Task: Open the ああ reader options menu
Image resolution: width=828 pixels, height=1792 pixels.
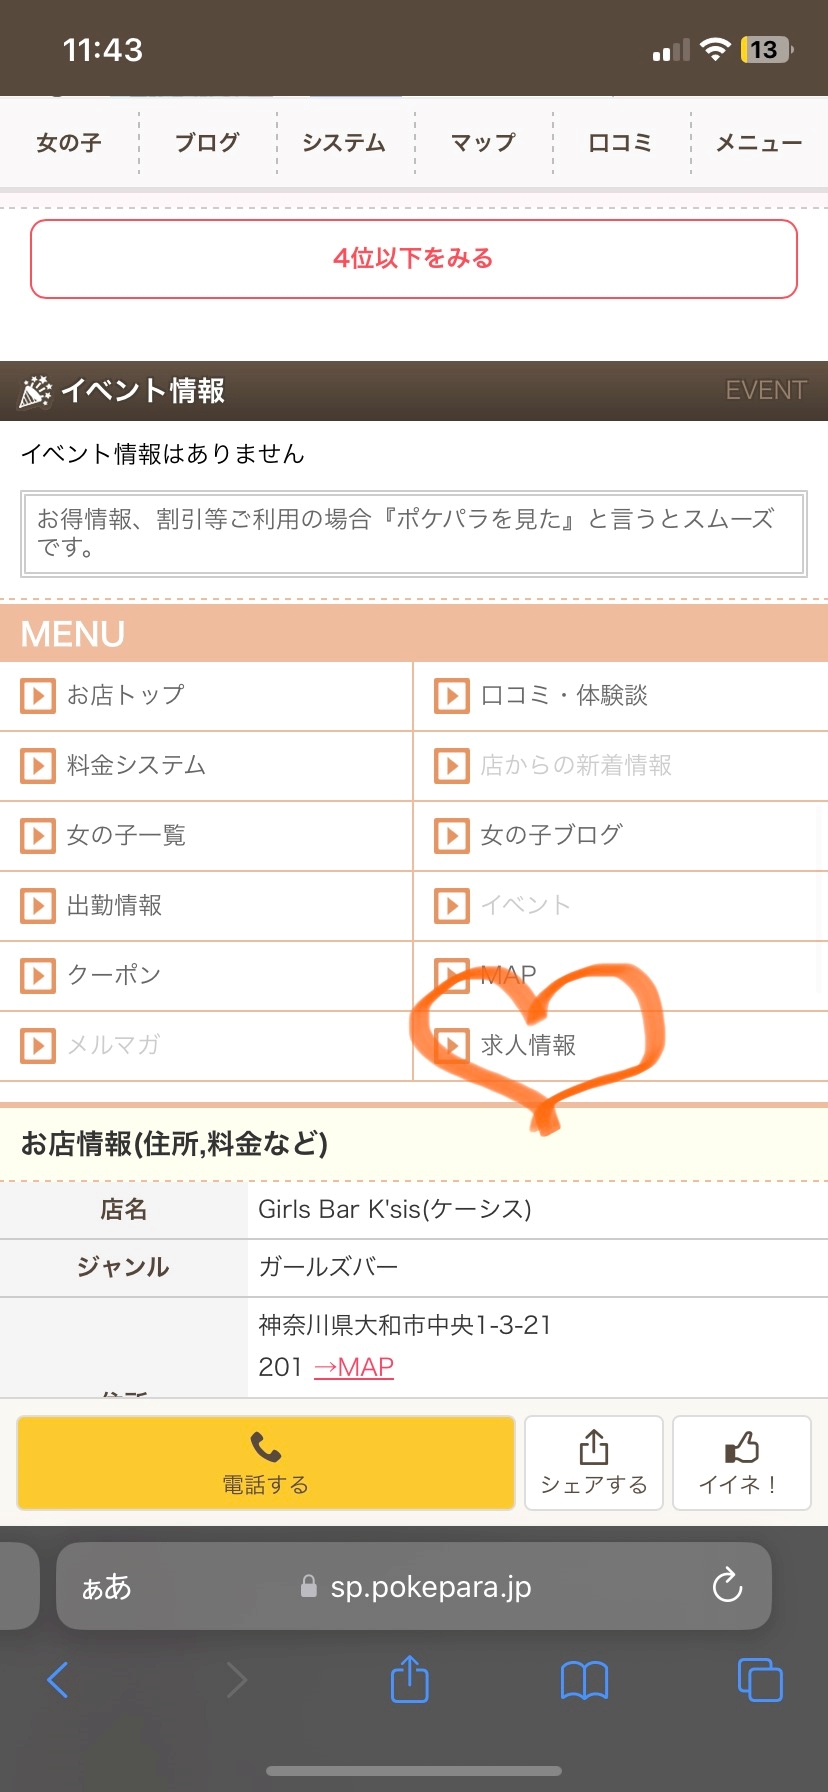Action: [107, 1587]
